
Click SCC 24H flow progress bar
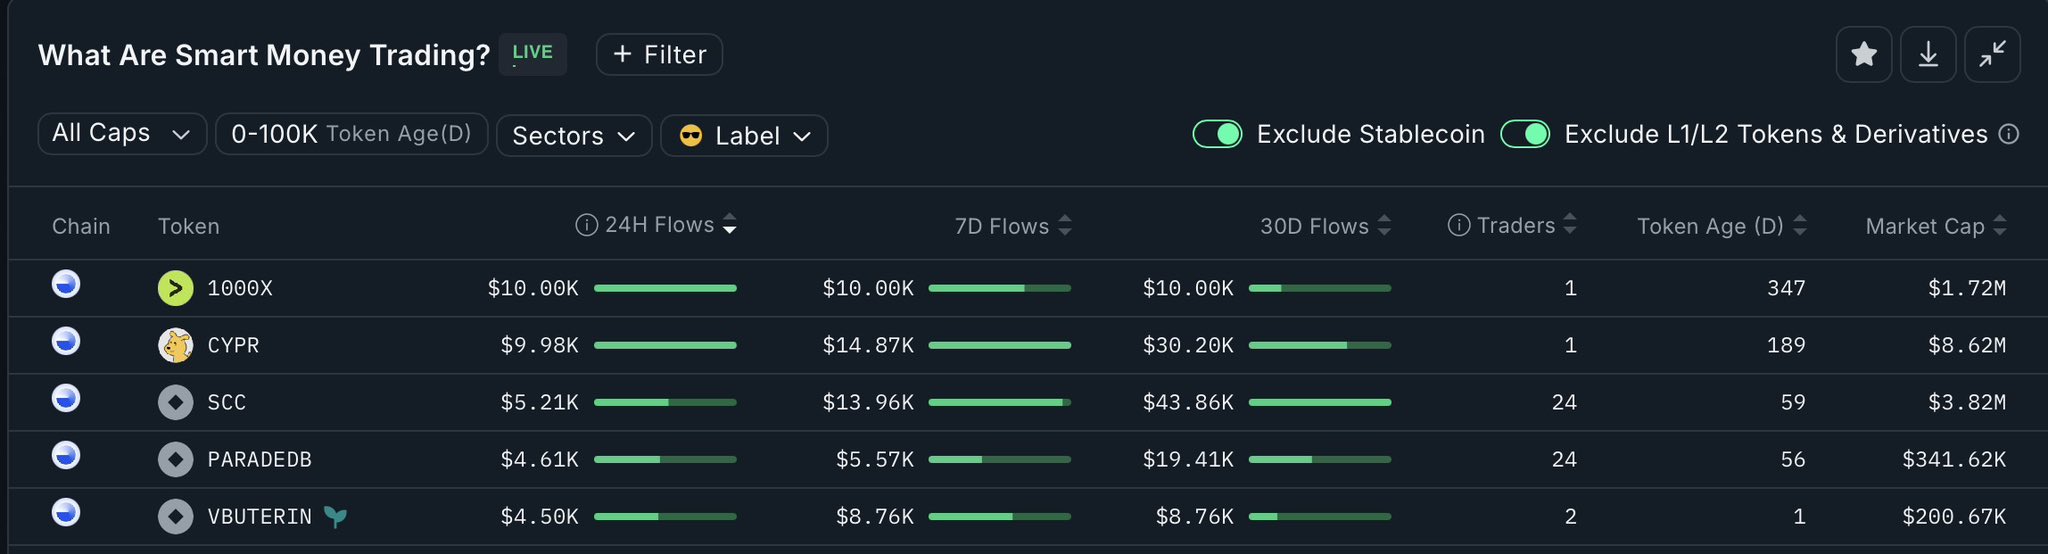[x=665, y=402]
